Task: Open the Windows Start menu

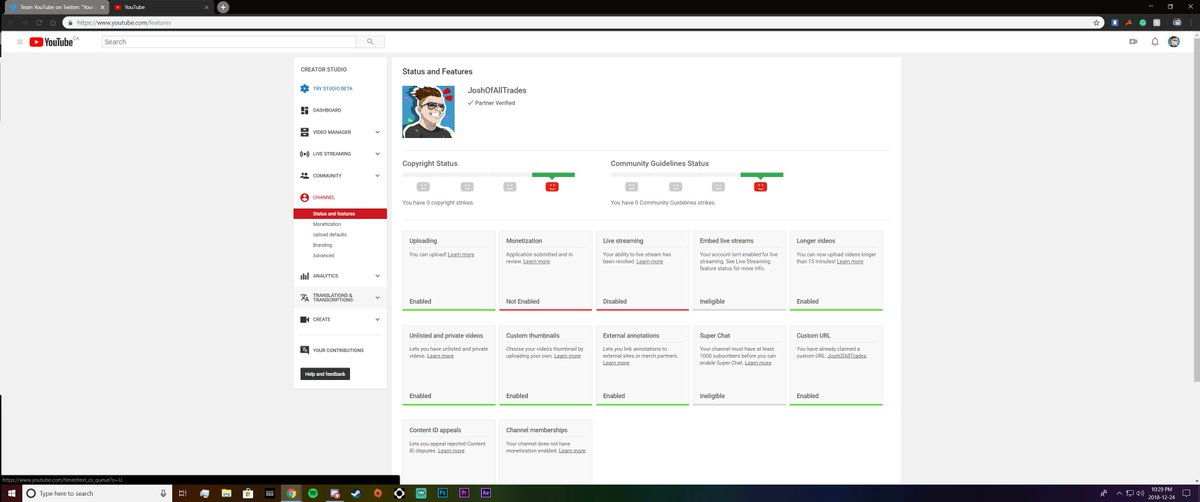Action: pos(10,494)
